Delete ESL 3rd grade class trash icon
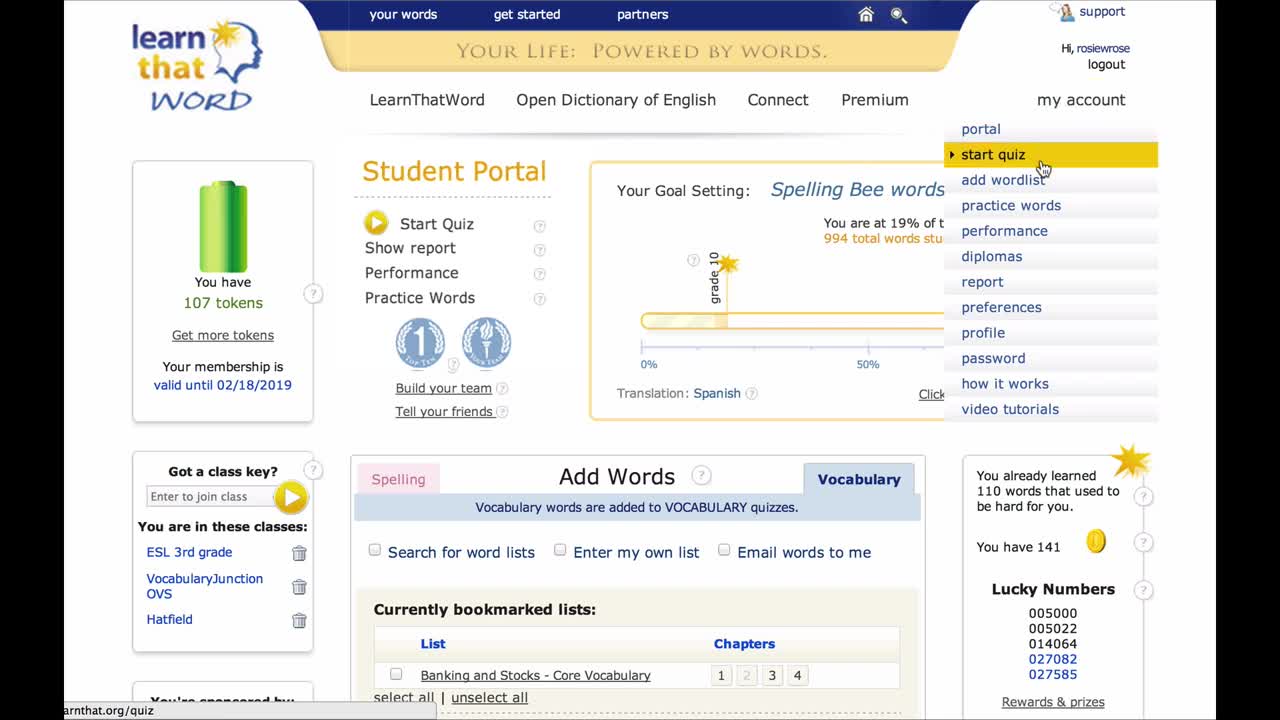The image size is (1280, 720). (299, 553)
